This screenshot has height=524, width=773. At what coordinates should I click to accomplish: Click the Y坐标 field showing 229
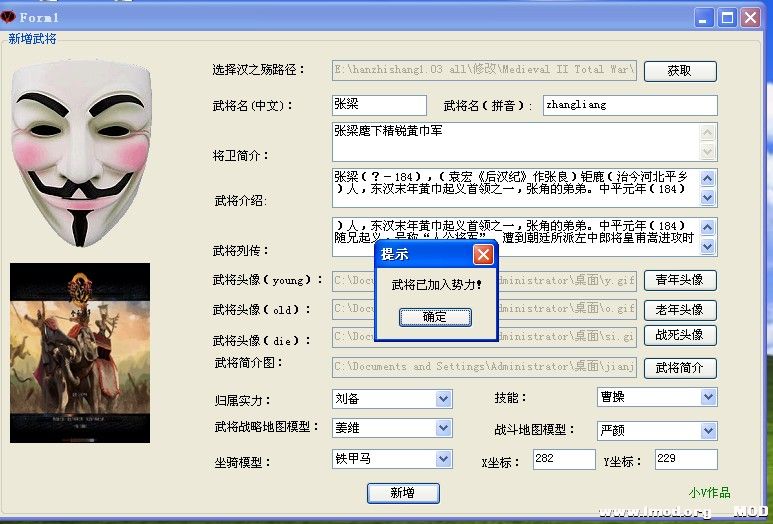[686, 459]
